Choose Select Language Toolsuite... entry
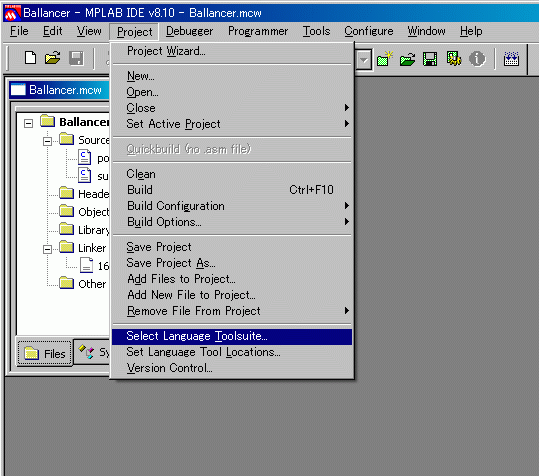 pyautogui.click(x=232, y=336)
